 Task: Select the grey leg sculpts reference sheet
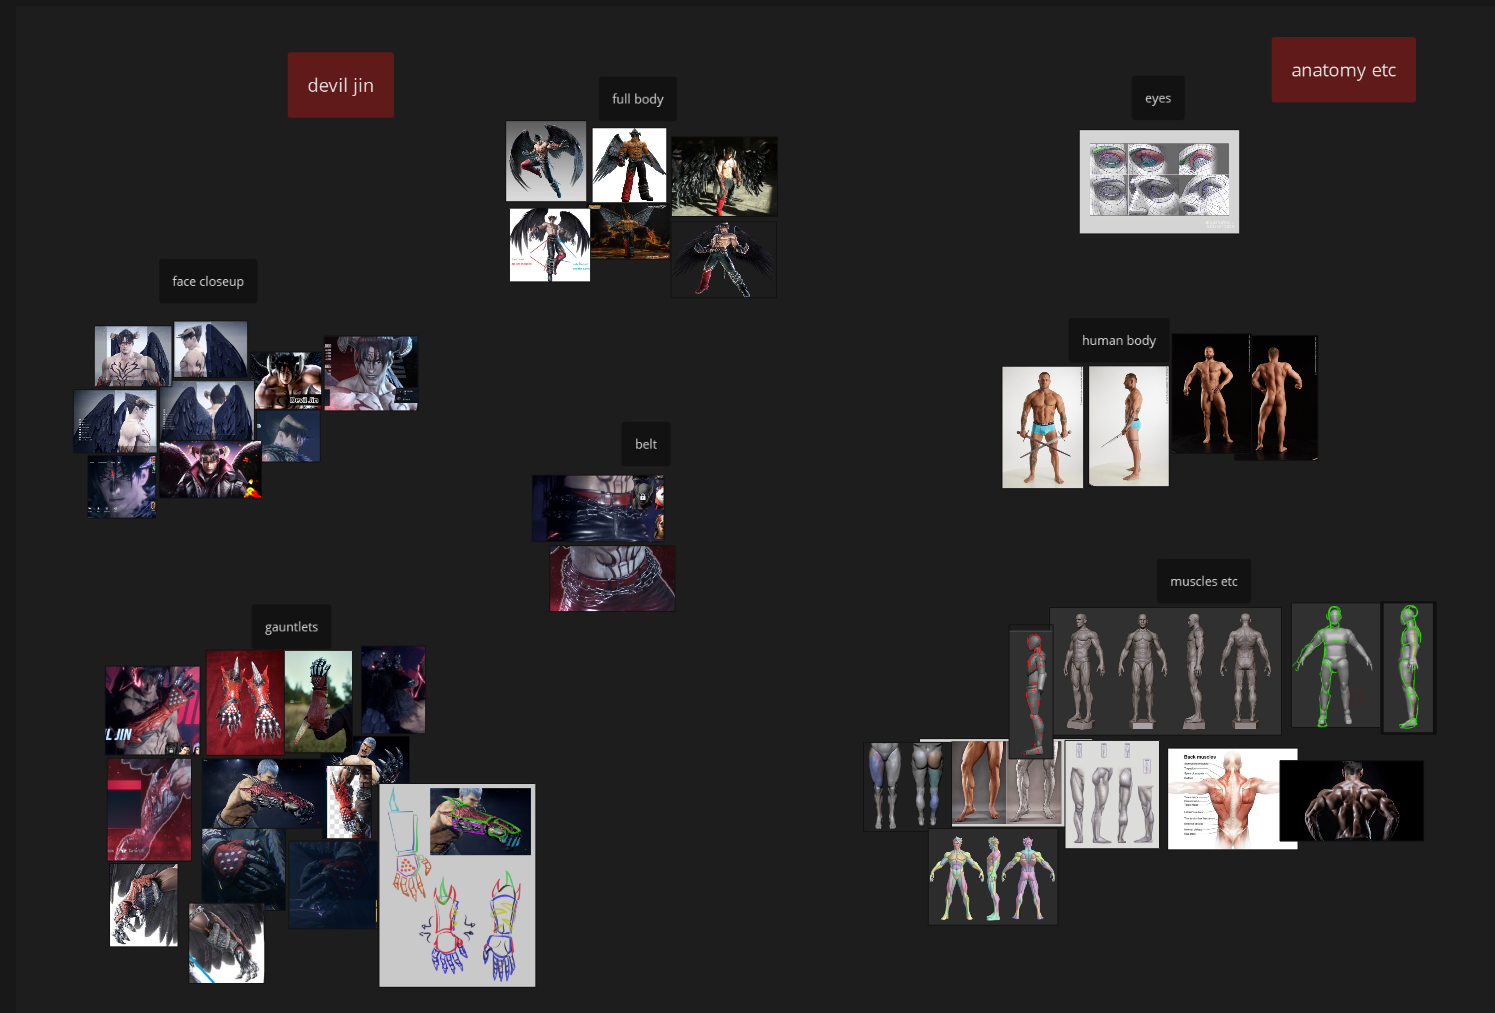[x=1112, y=794]
